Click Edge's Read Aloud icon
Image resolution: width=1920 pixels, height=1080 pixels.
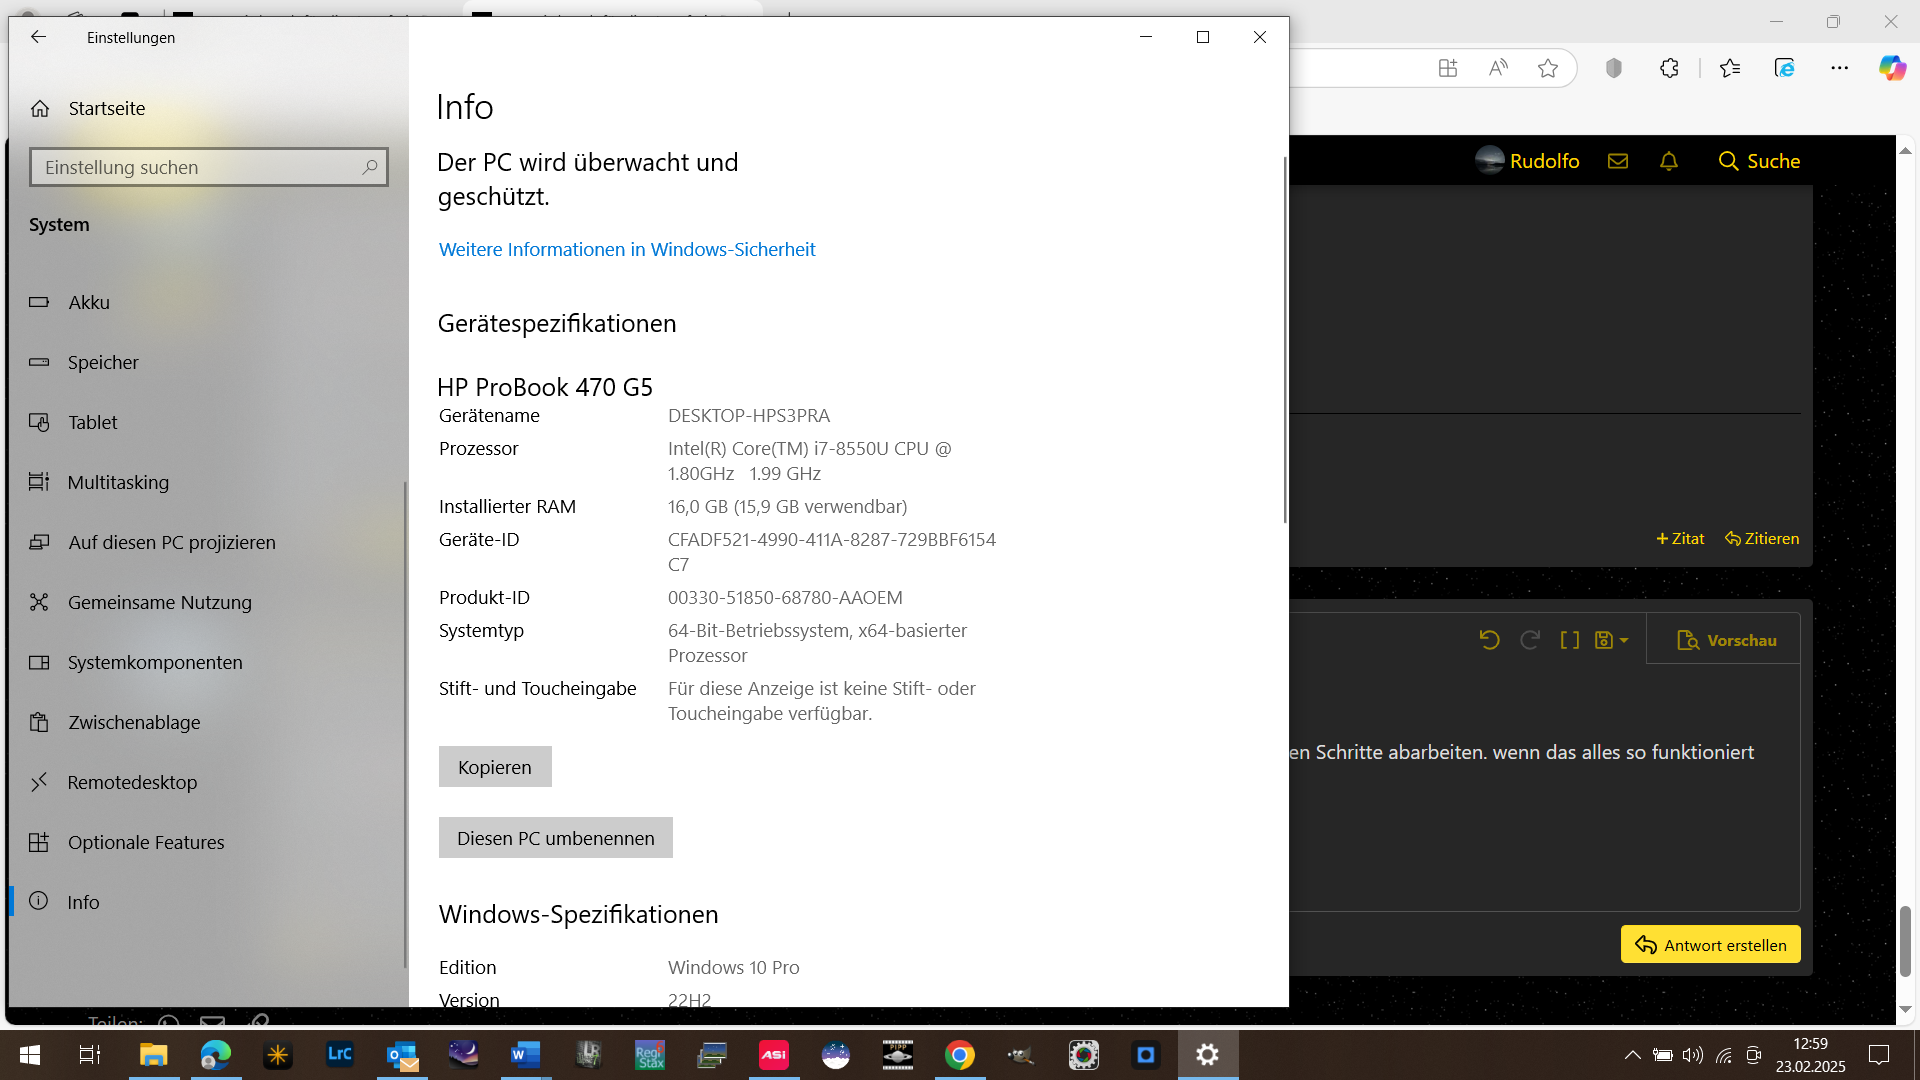pyautogui.click(x=1498, y=68)
